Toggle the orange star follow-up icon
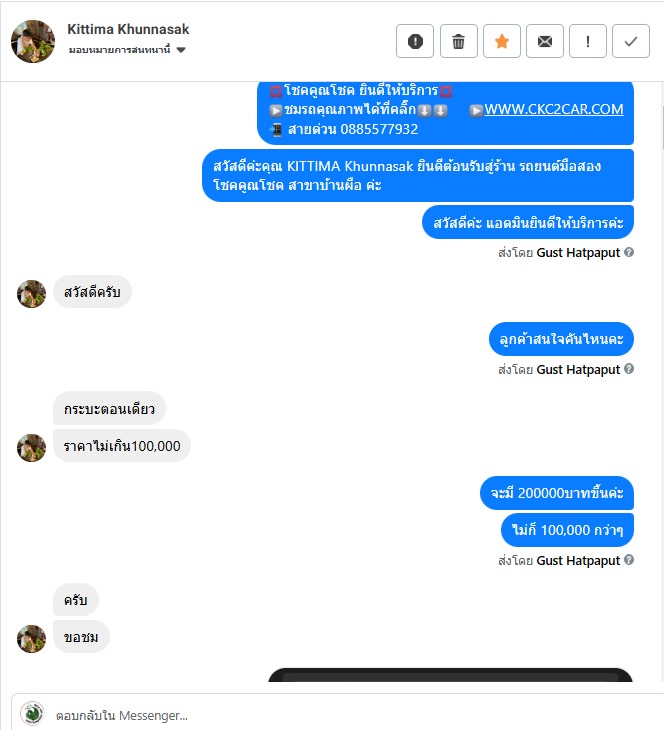 [501, 41]
